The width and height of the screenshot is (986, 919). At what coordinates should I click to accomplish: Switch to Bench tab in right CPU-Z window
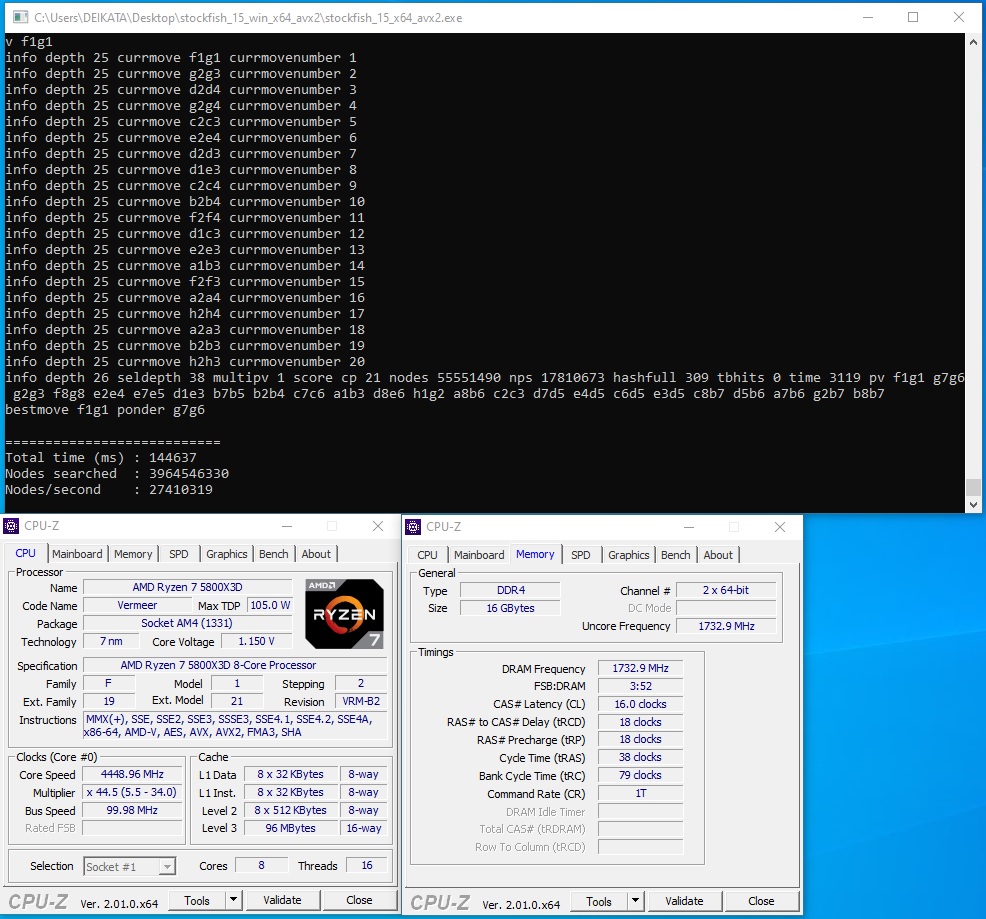675,555
